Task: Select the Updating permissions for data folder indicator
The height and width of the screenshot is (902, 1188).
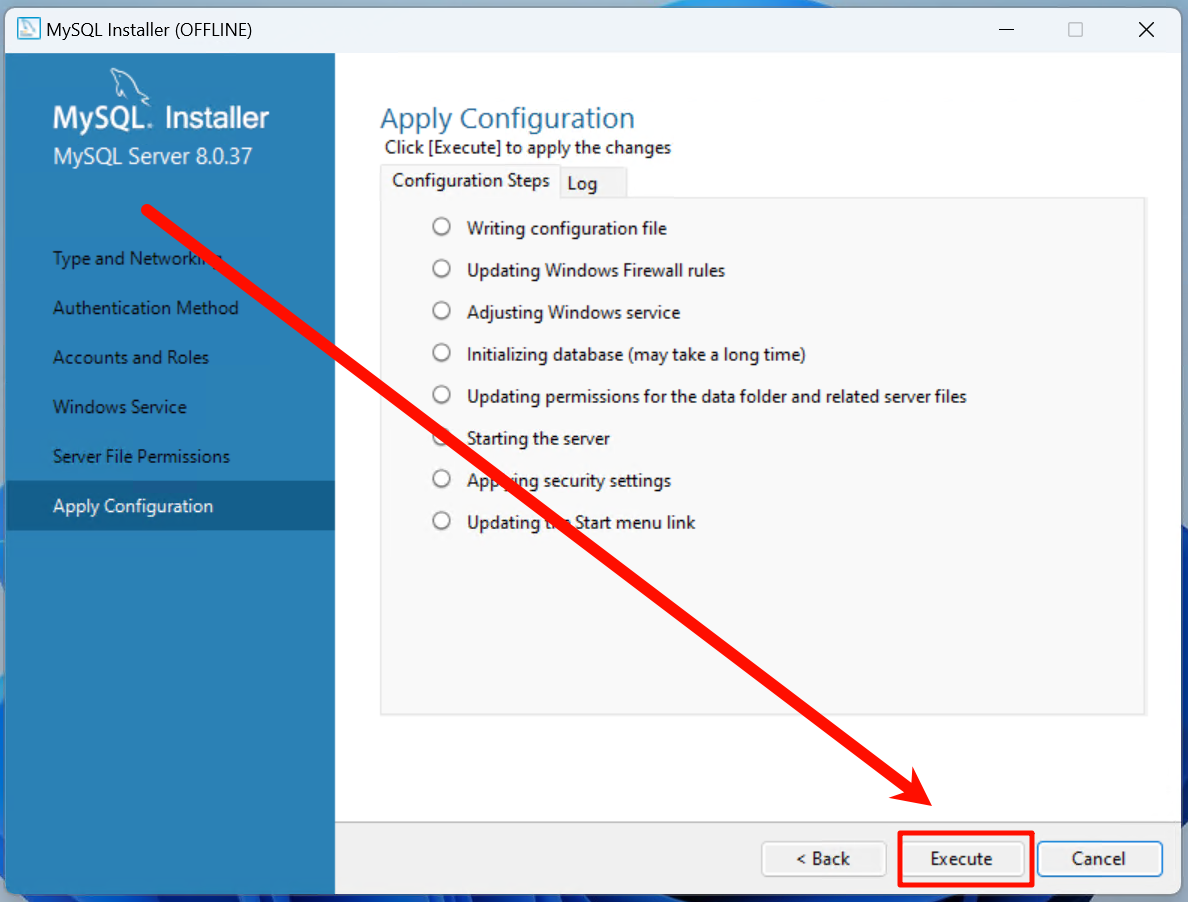Action: pyautogui.click(x=441, y=395)
